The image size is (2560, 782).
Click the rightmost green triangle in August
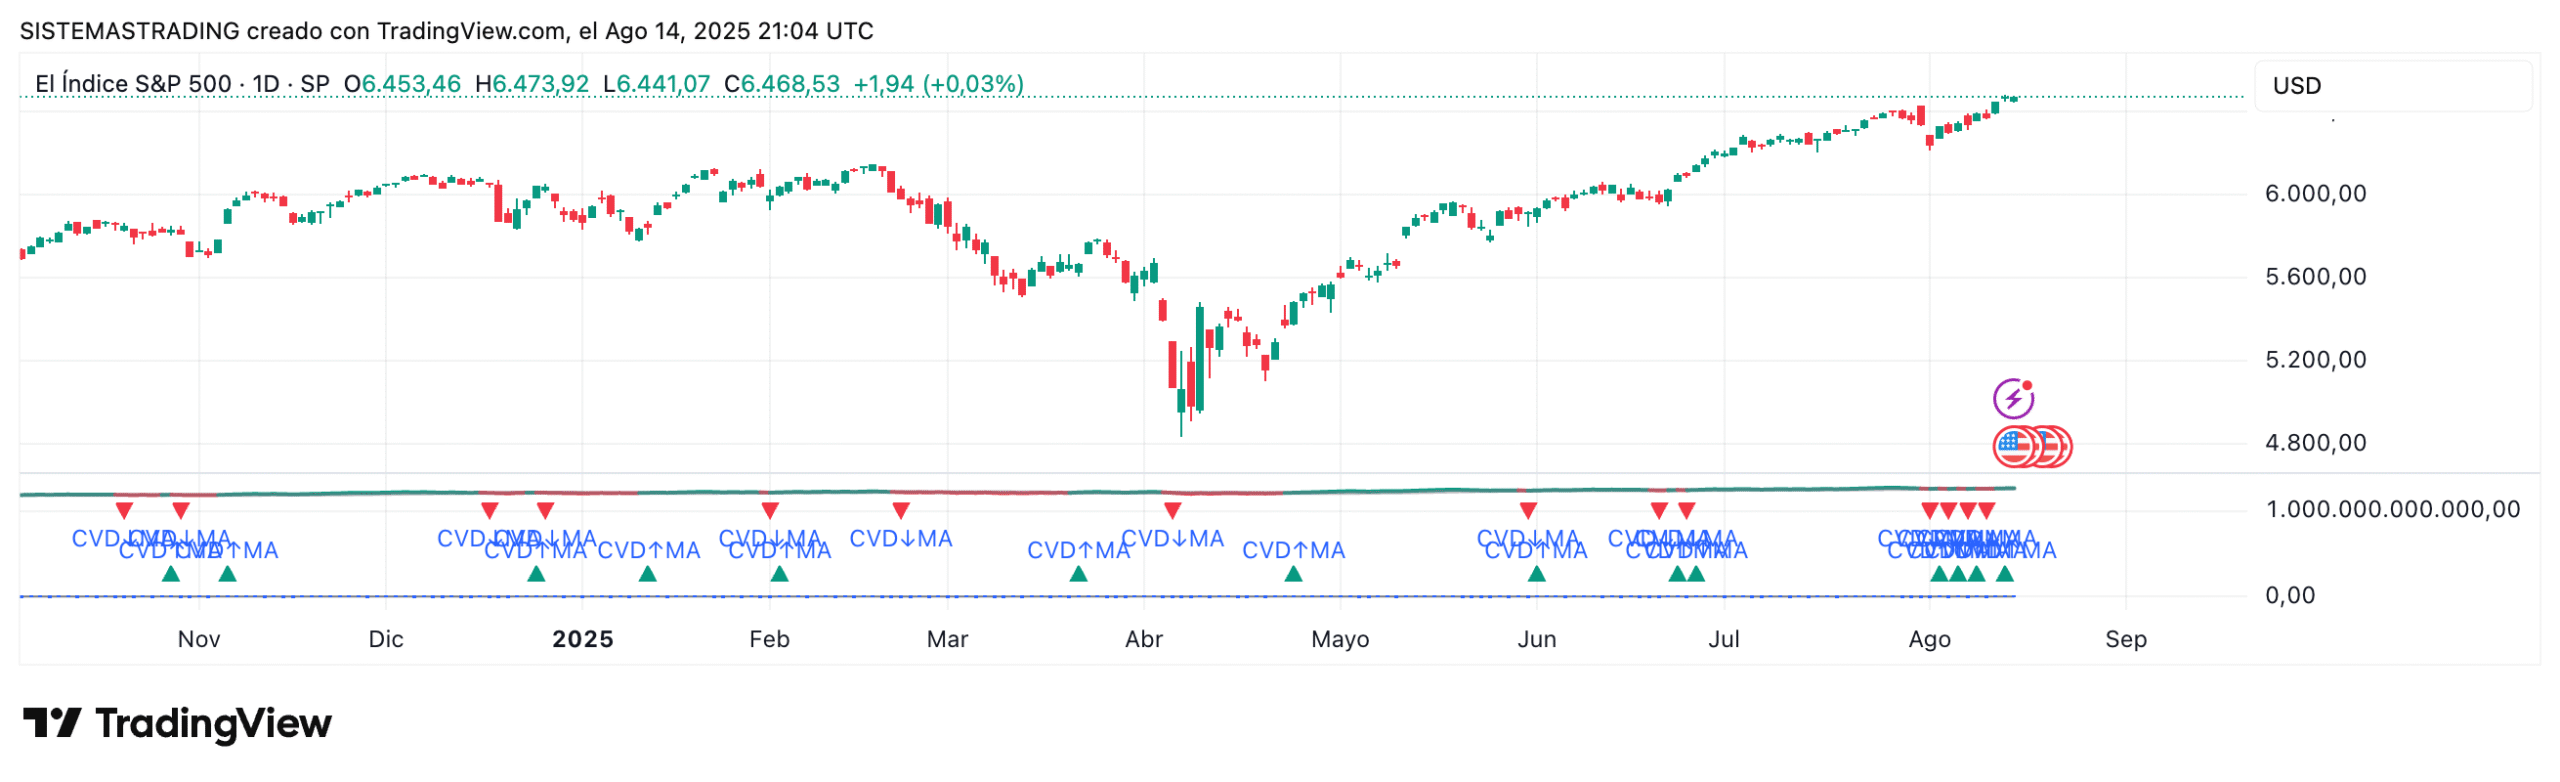tap(2003, 574)
